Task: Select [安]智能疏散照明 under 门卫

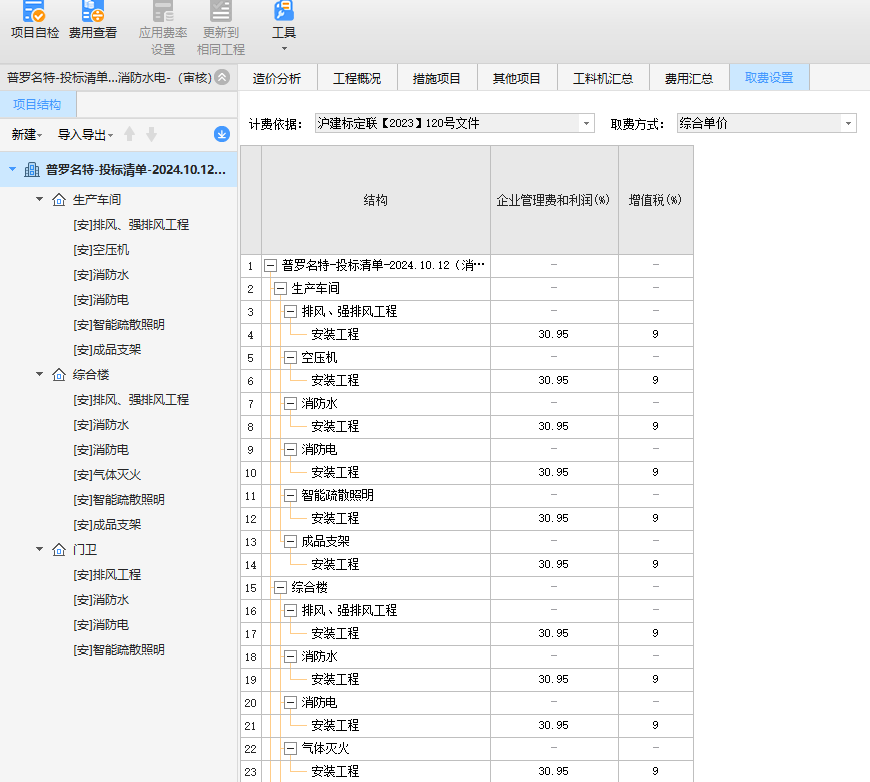Action: coord(119,649)
